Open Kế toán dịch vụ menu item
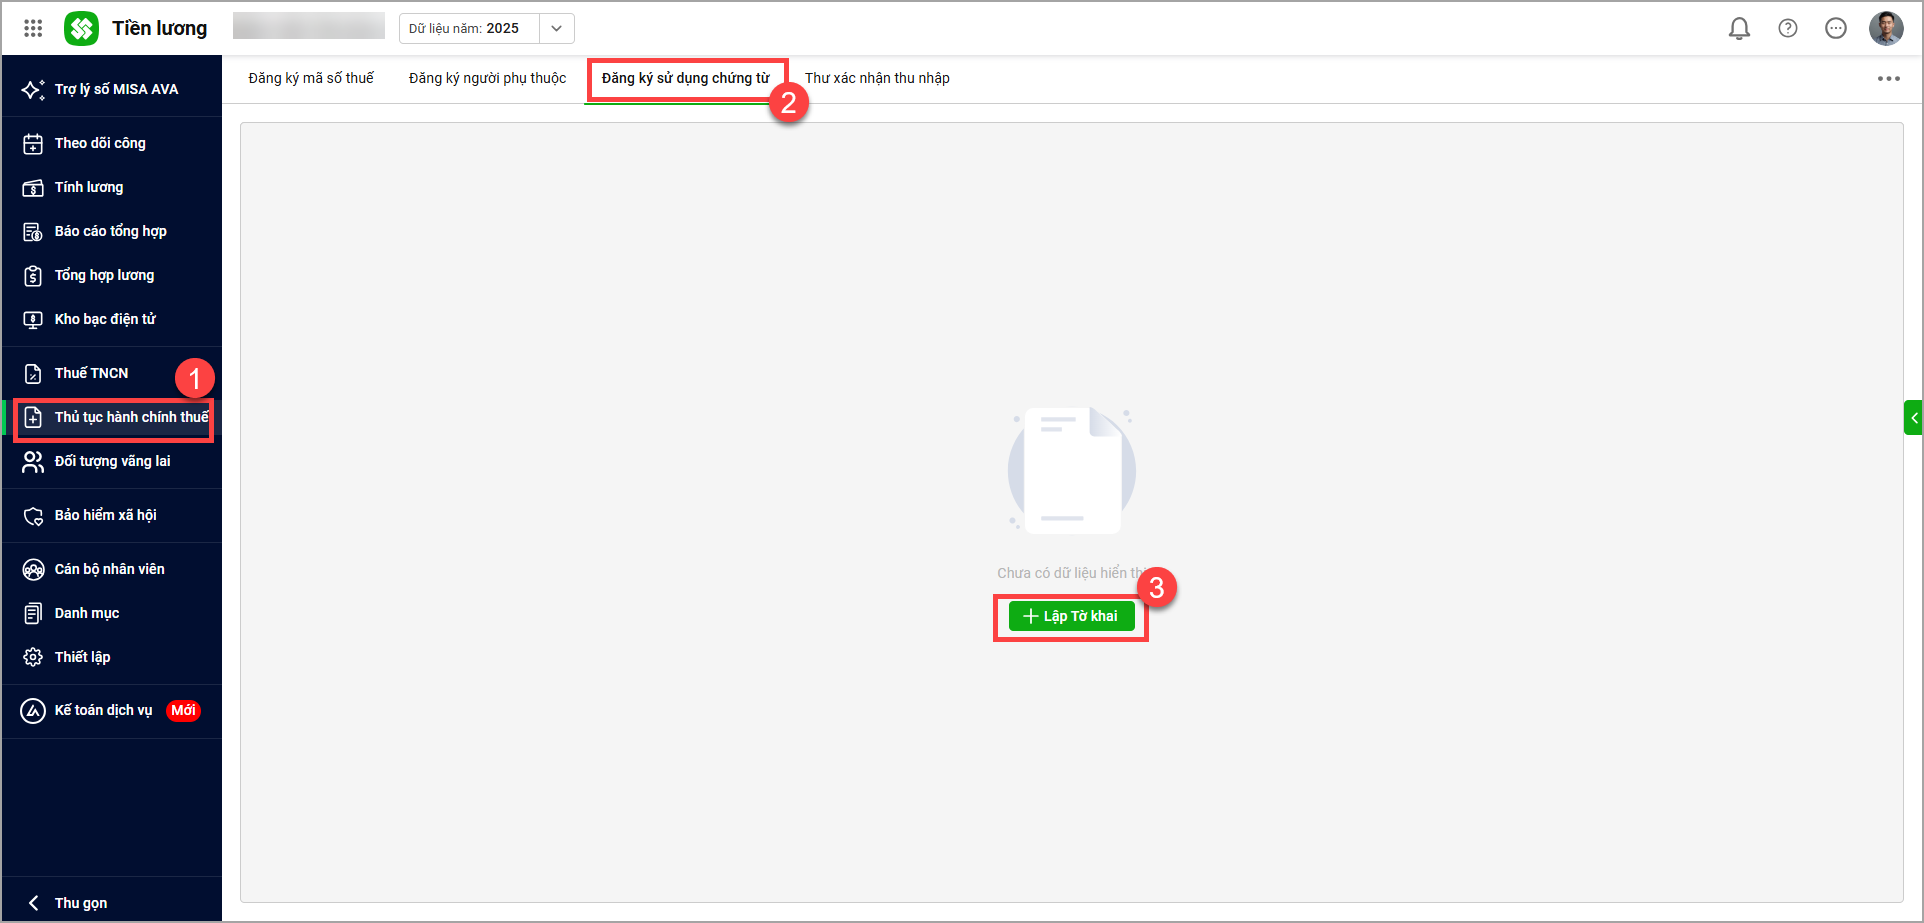This screenshot has width=1924, height=923. [x=103, y=710]
